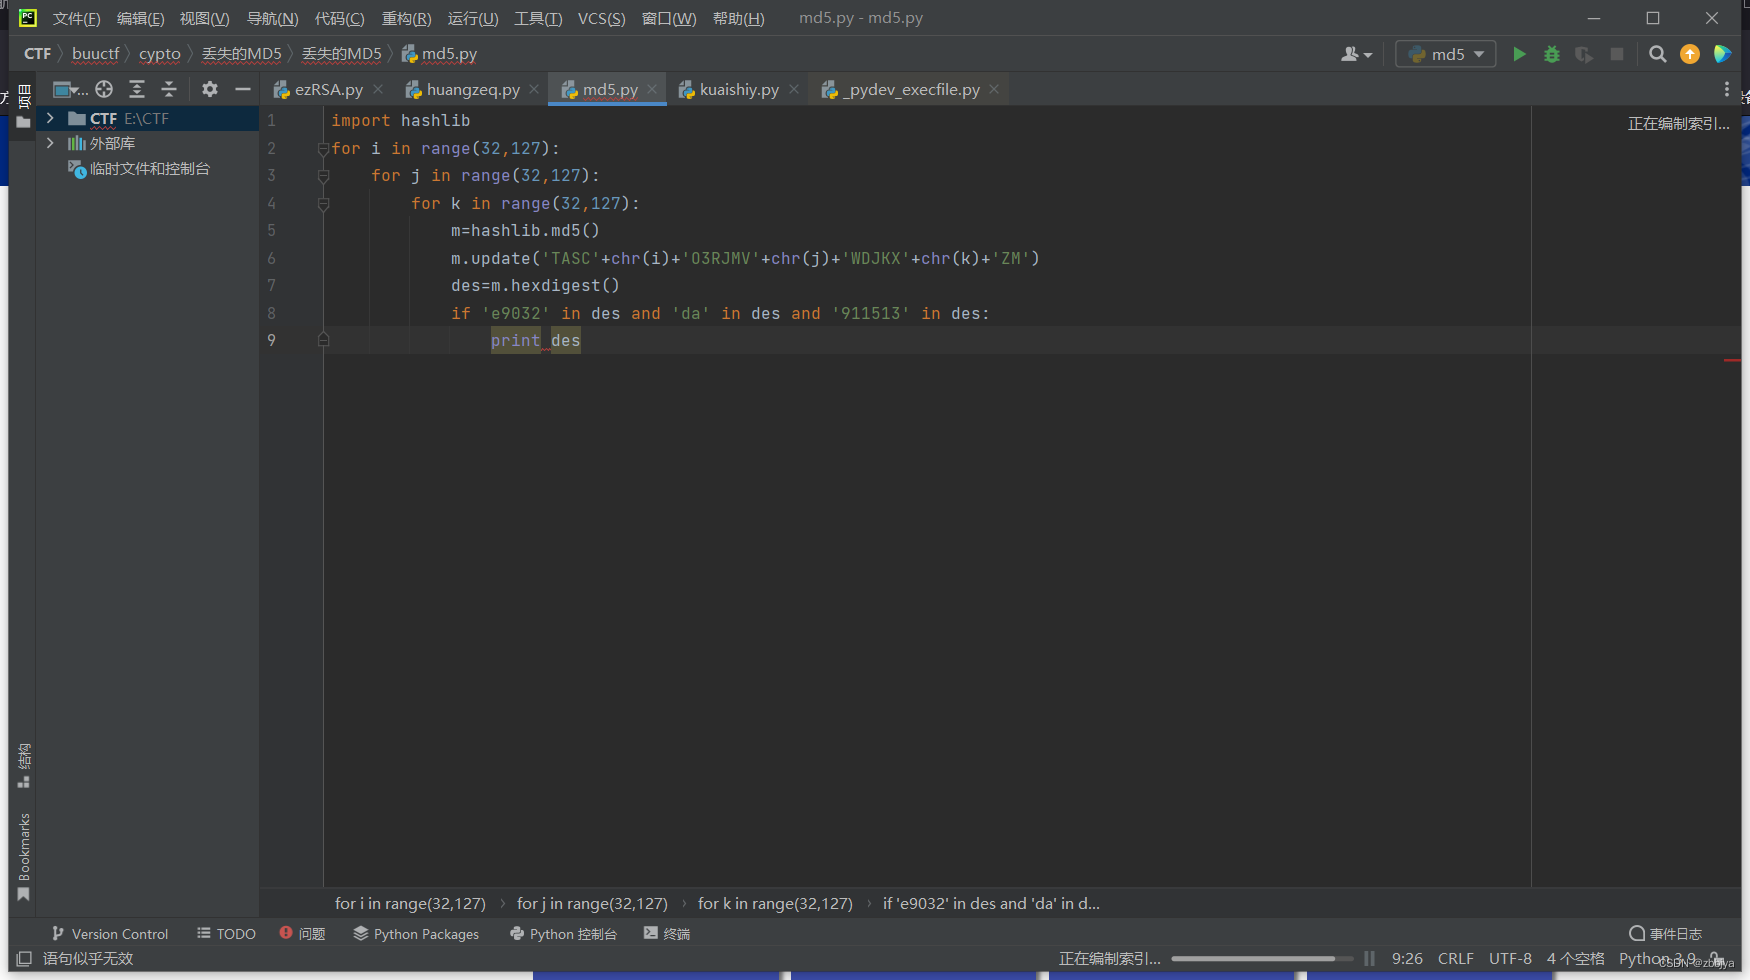
Task: Run the md5 configuration with the green play icon
Action: (x=1519, y=54)
